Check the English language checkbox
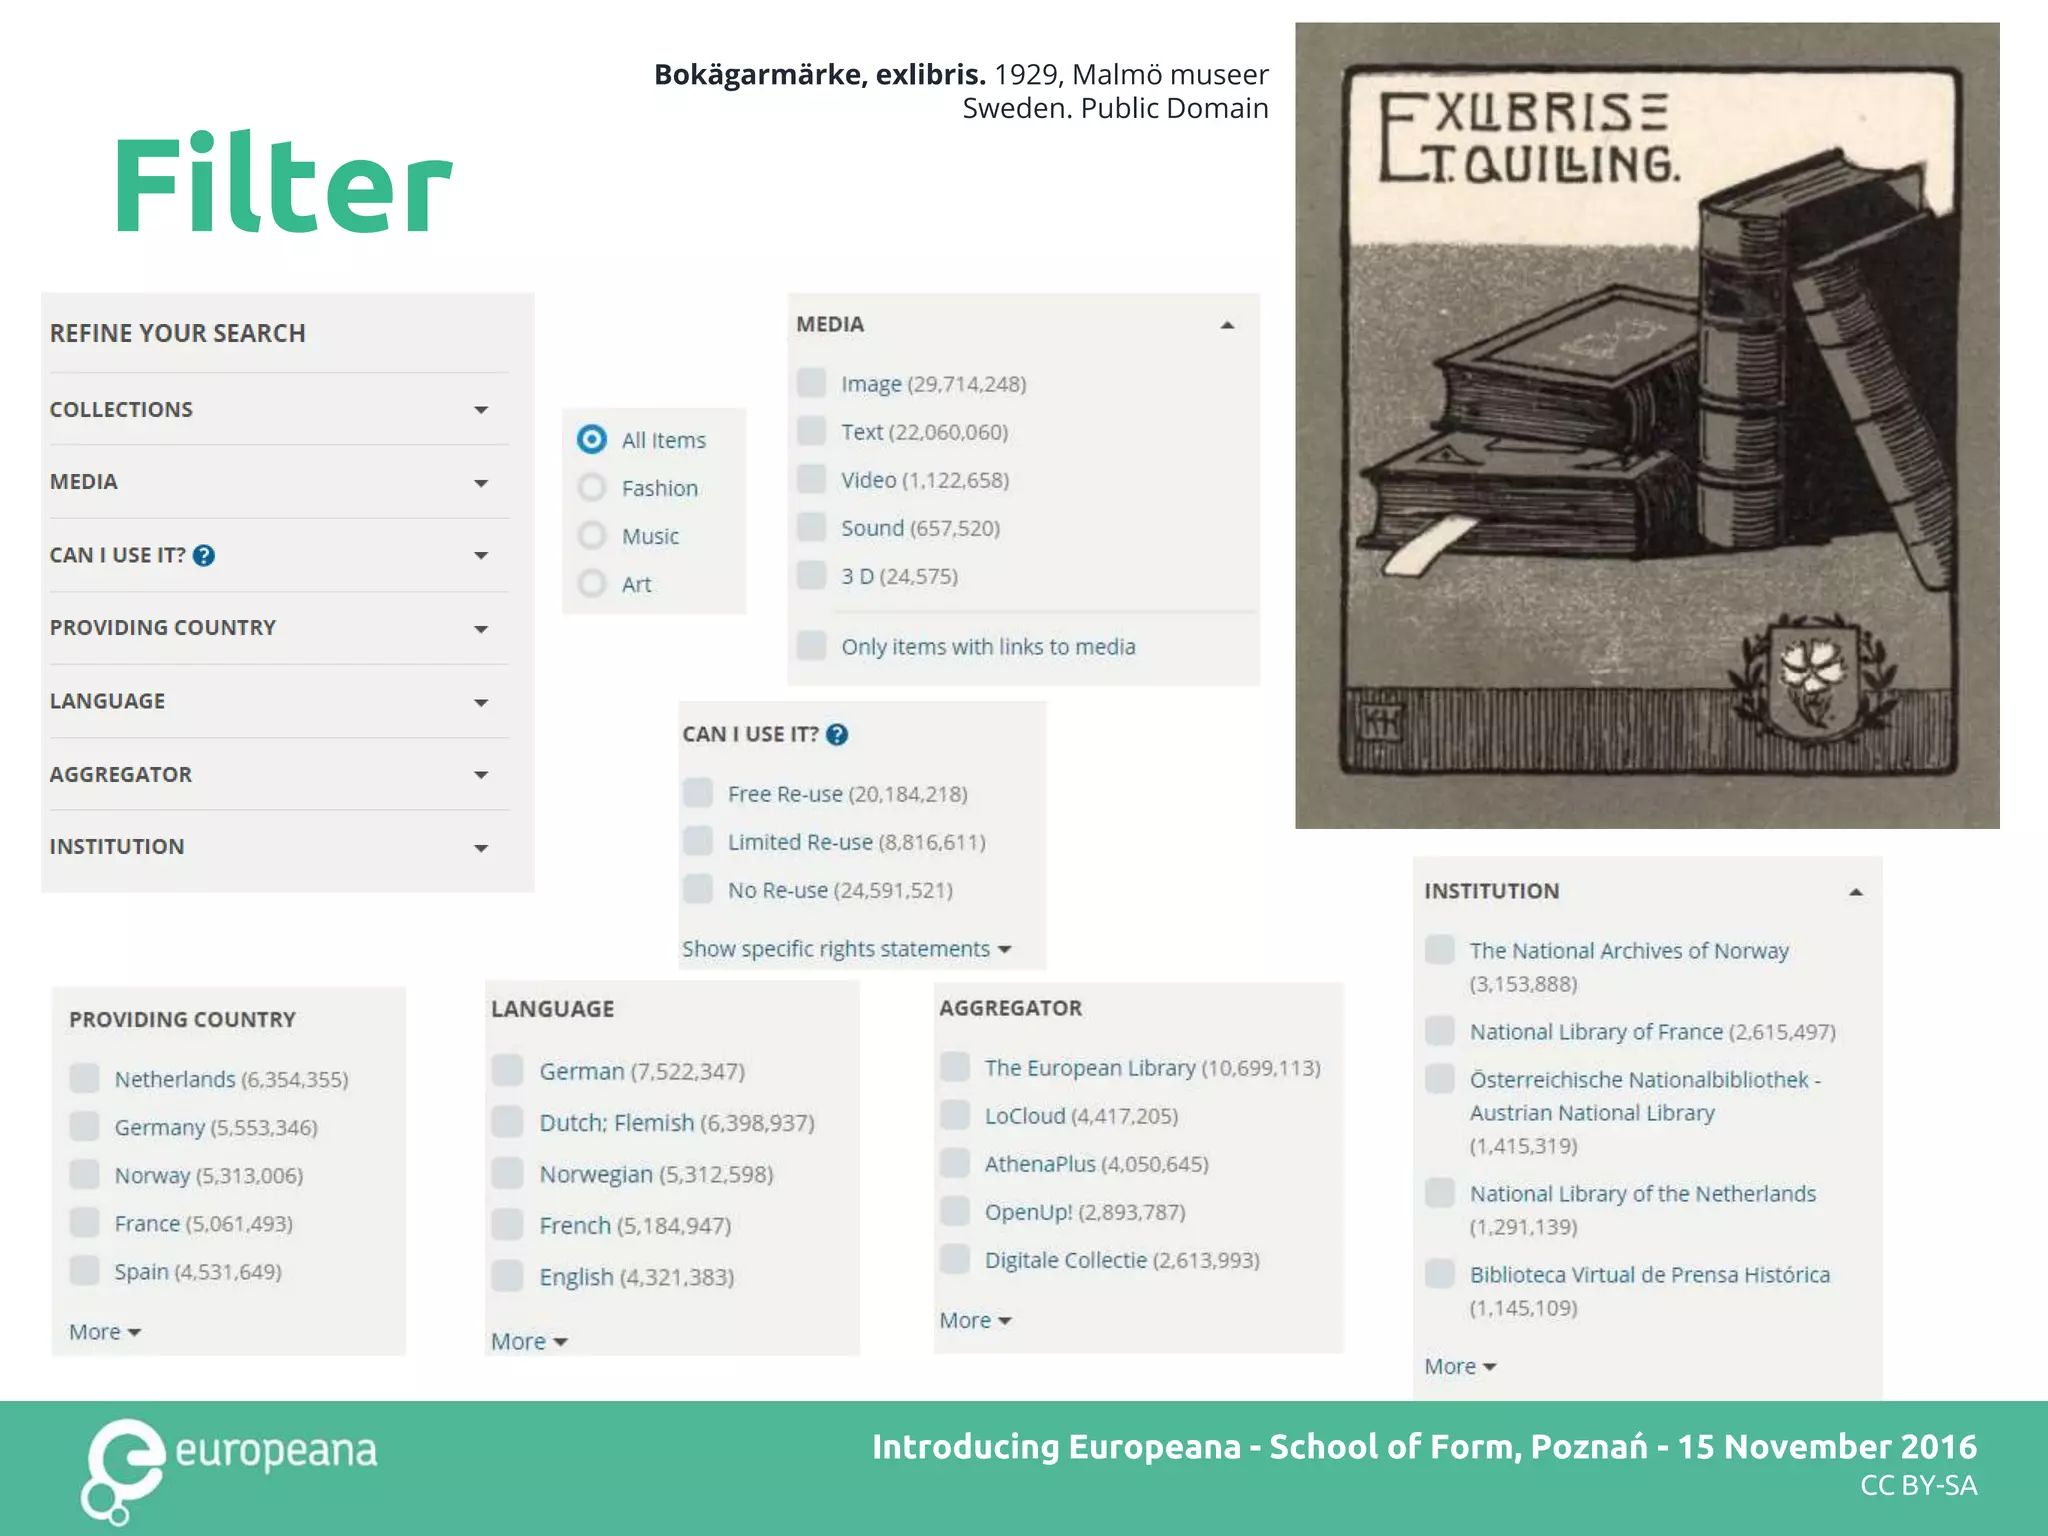 pos(508,1276)
